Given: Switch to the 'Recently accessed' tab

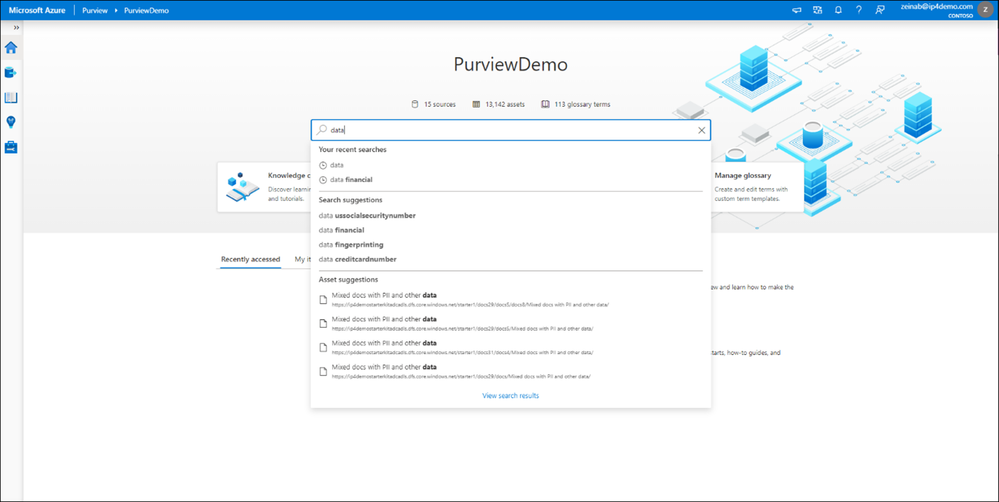Looking at the screenshot, I should point(250,259).
